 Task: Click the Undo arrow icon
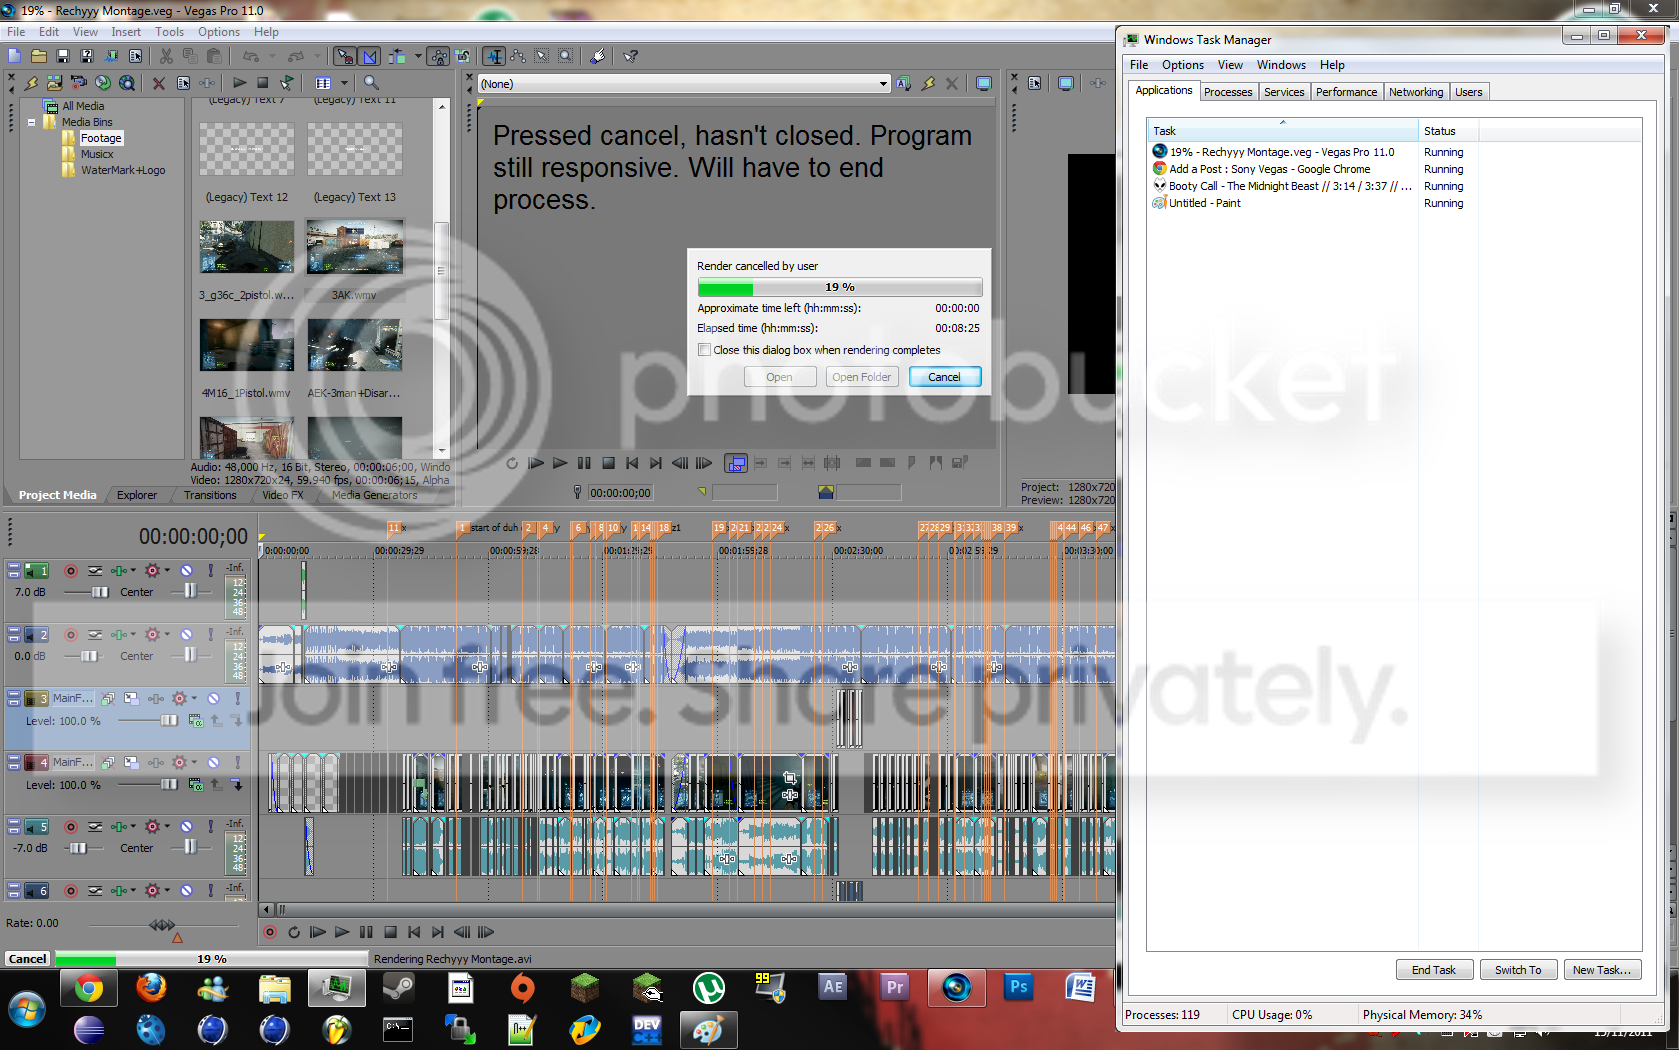coord(250,56)
